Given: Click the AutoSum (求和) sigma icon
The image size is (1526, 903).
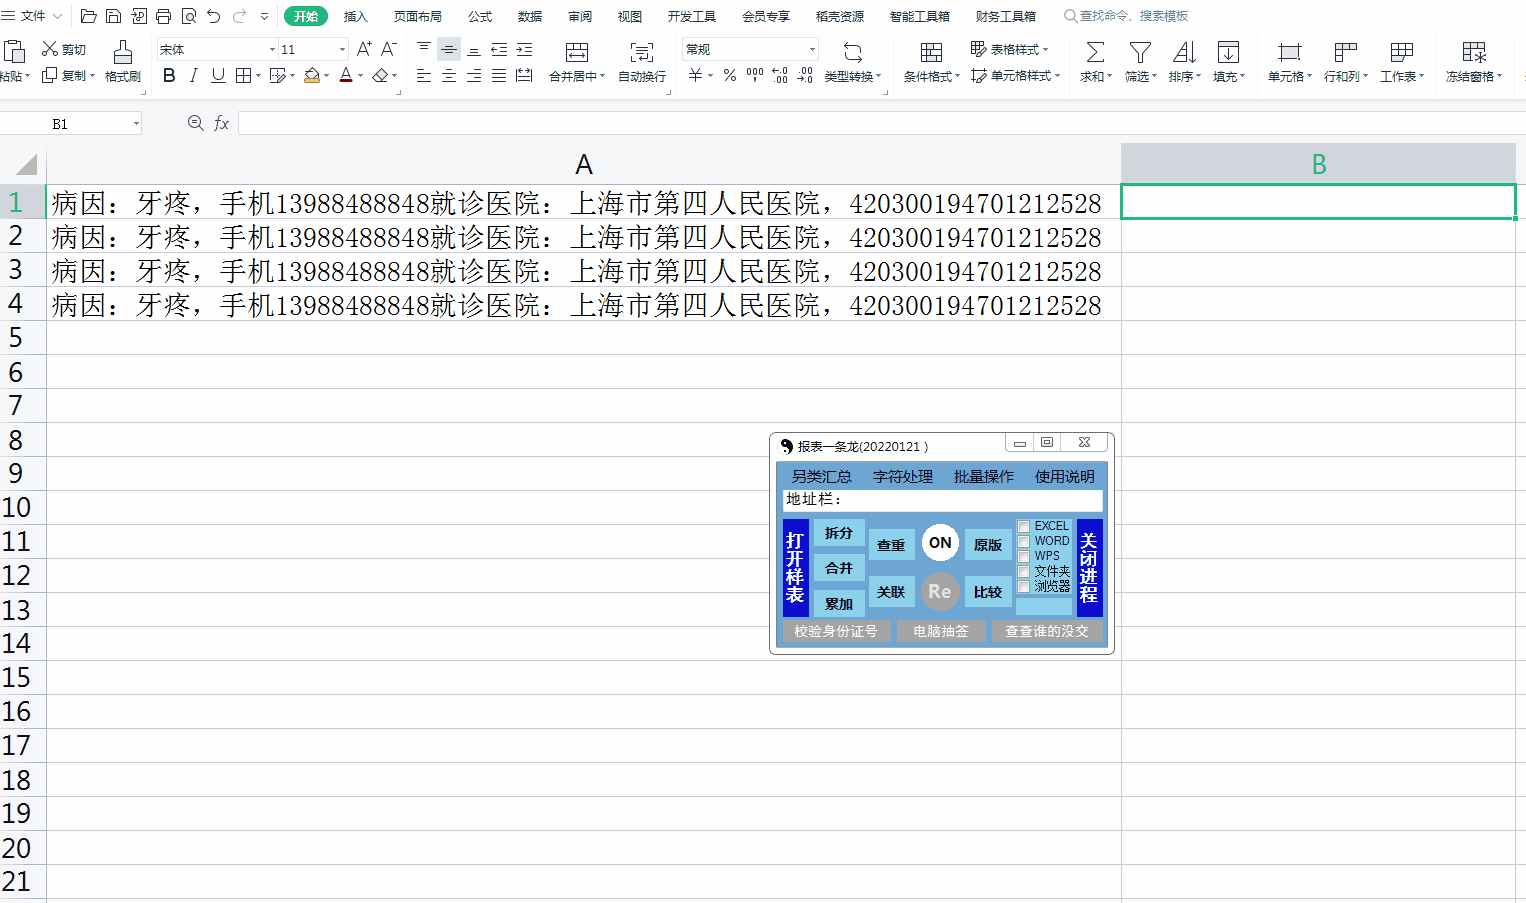Looking at the screenshot, I should (1096, 52).
